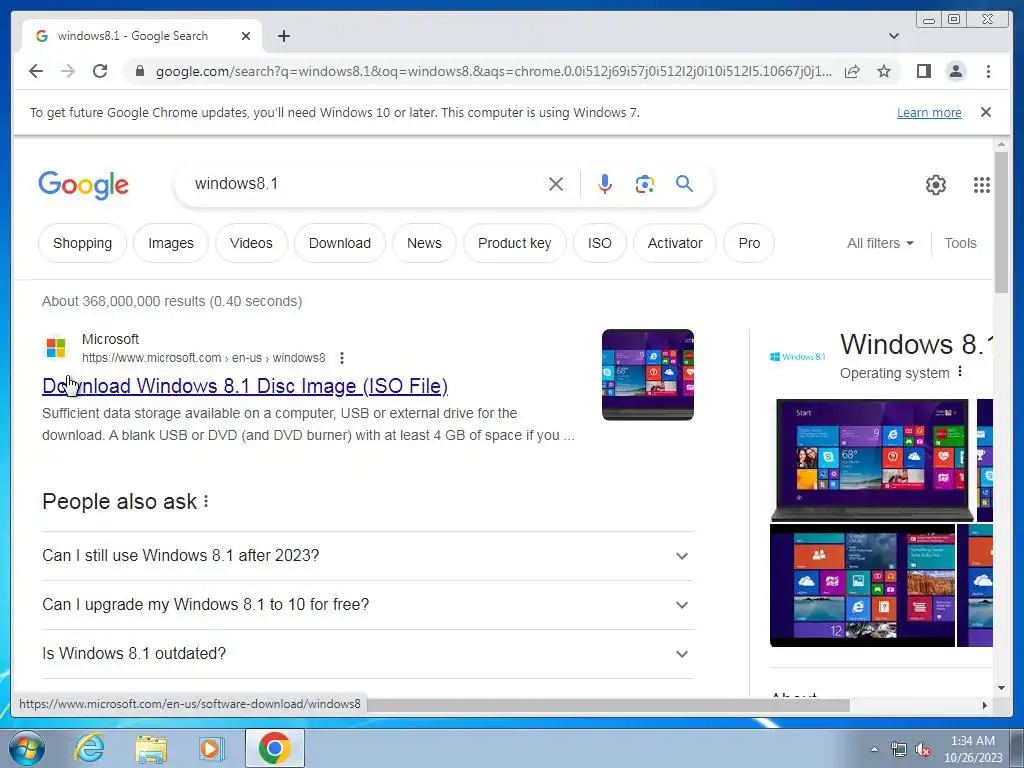
Task: Close the windows8.1 Google Search tab
Action: (246, 36)
